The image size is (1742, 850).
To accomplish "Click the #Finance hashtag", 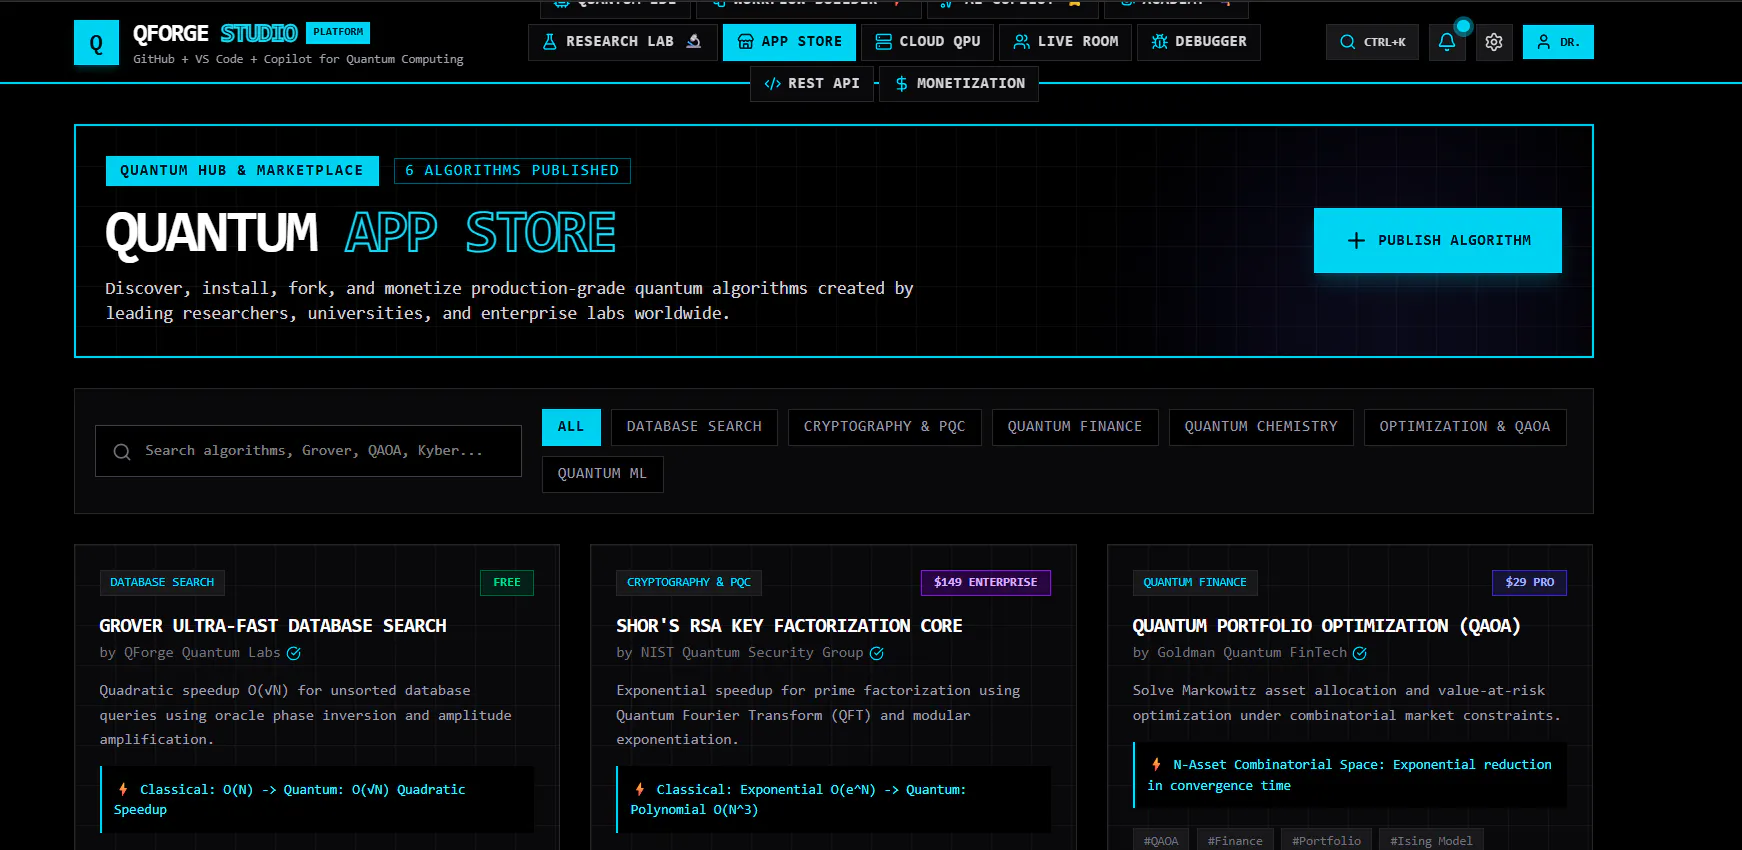I will 1235,841.
